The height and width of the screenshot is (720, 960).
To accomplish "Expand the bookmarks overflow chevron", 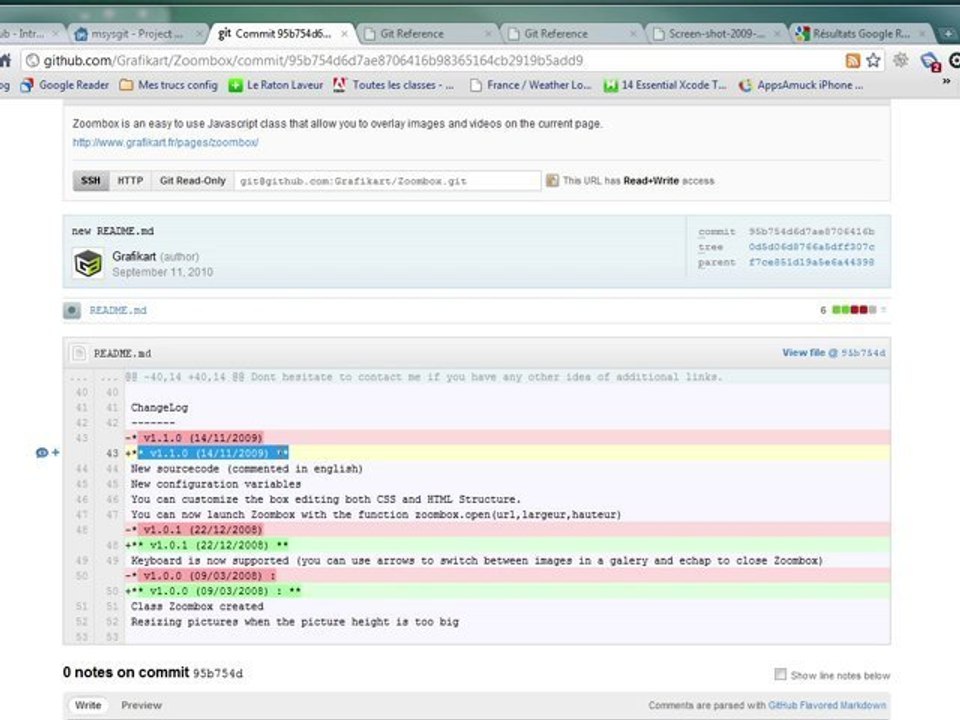I will (x=947, y=81).
